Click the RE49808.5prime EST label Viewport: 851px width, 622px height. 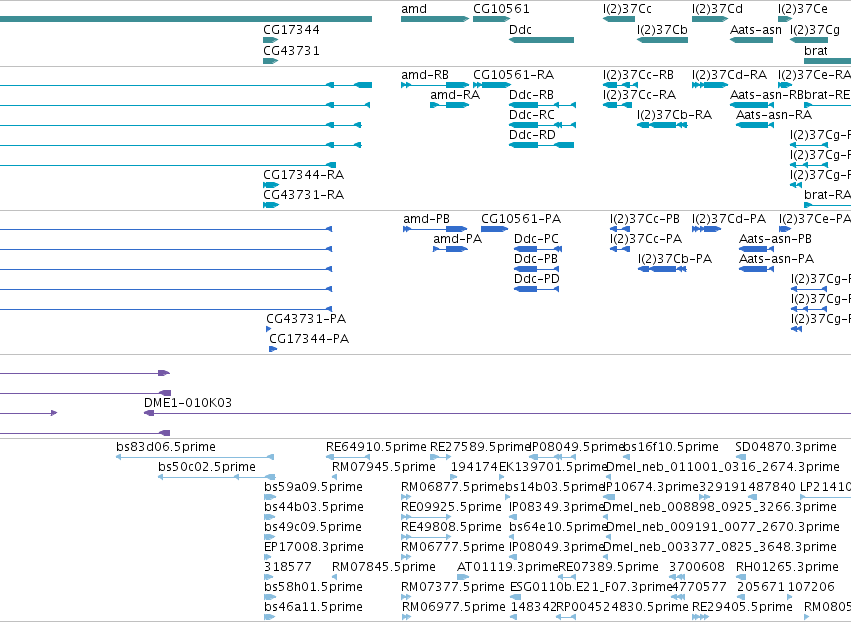click(x=451, y=528)
